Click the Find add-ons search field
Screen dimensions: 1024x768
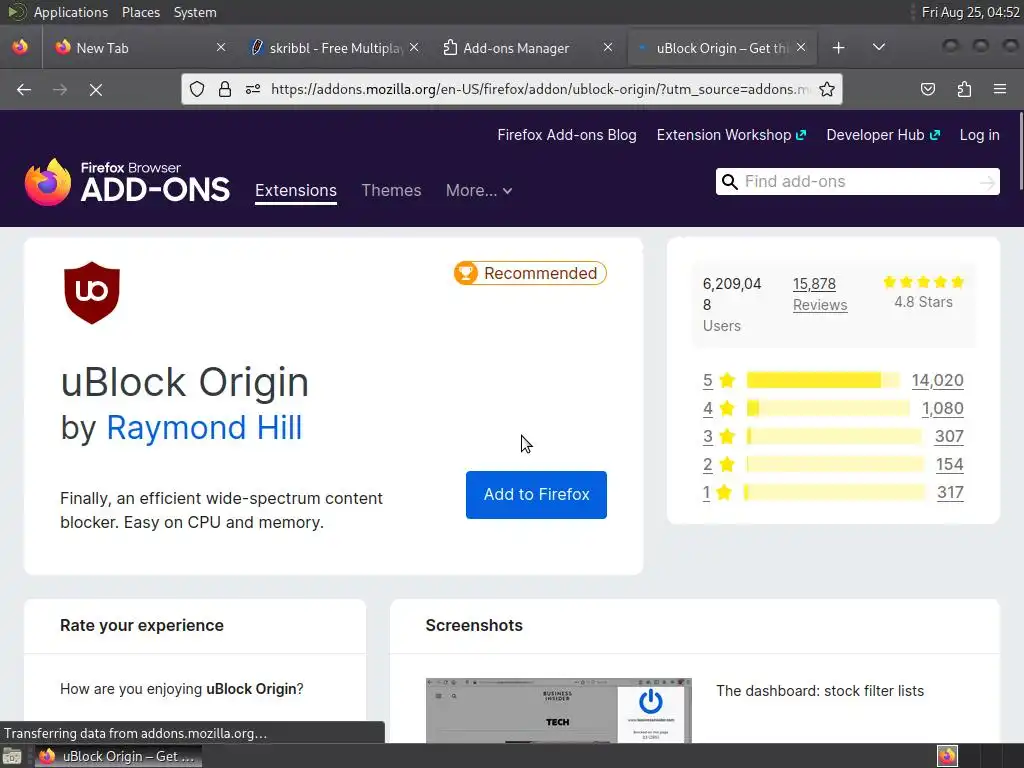pyautogui.click(x=858, y=182)
